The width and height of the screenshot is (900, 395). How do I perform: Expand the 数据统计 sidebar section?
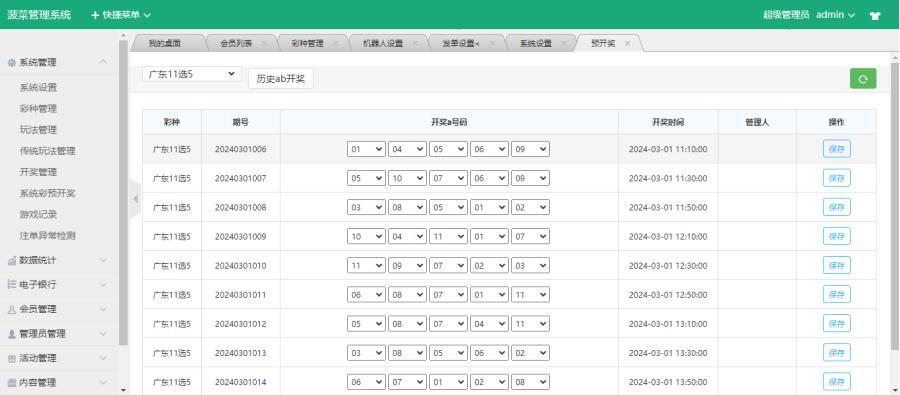click(103, 260)
